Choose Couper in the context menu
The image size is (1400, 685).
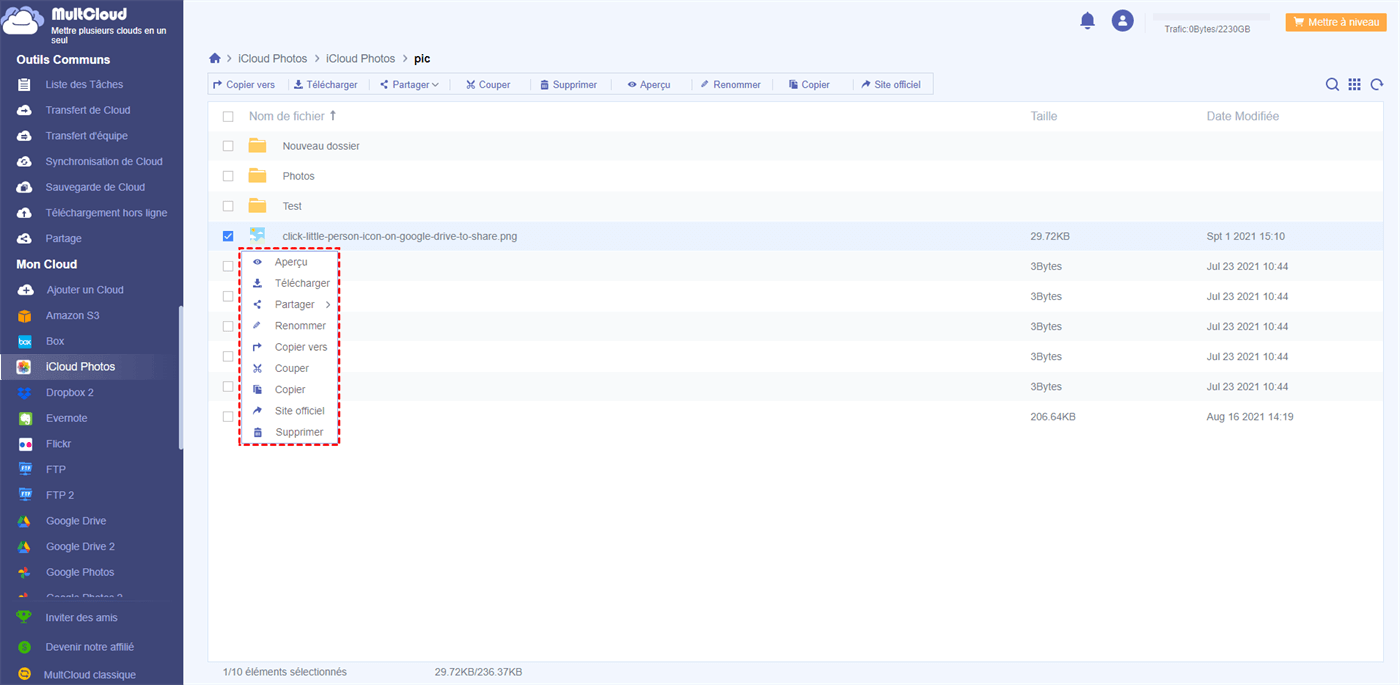[290, 368]
